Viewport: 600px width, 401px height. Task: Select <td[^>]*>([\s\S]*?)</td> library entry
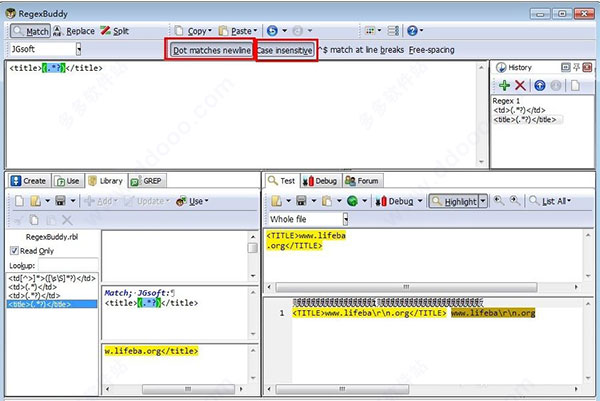52,278
